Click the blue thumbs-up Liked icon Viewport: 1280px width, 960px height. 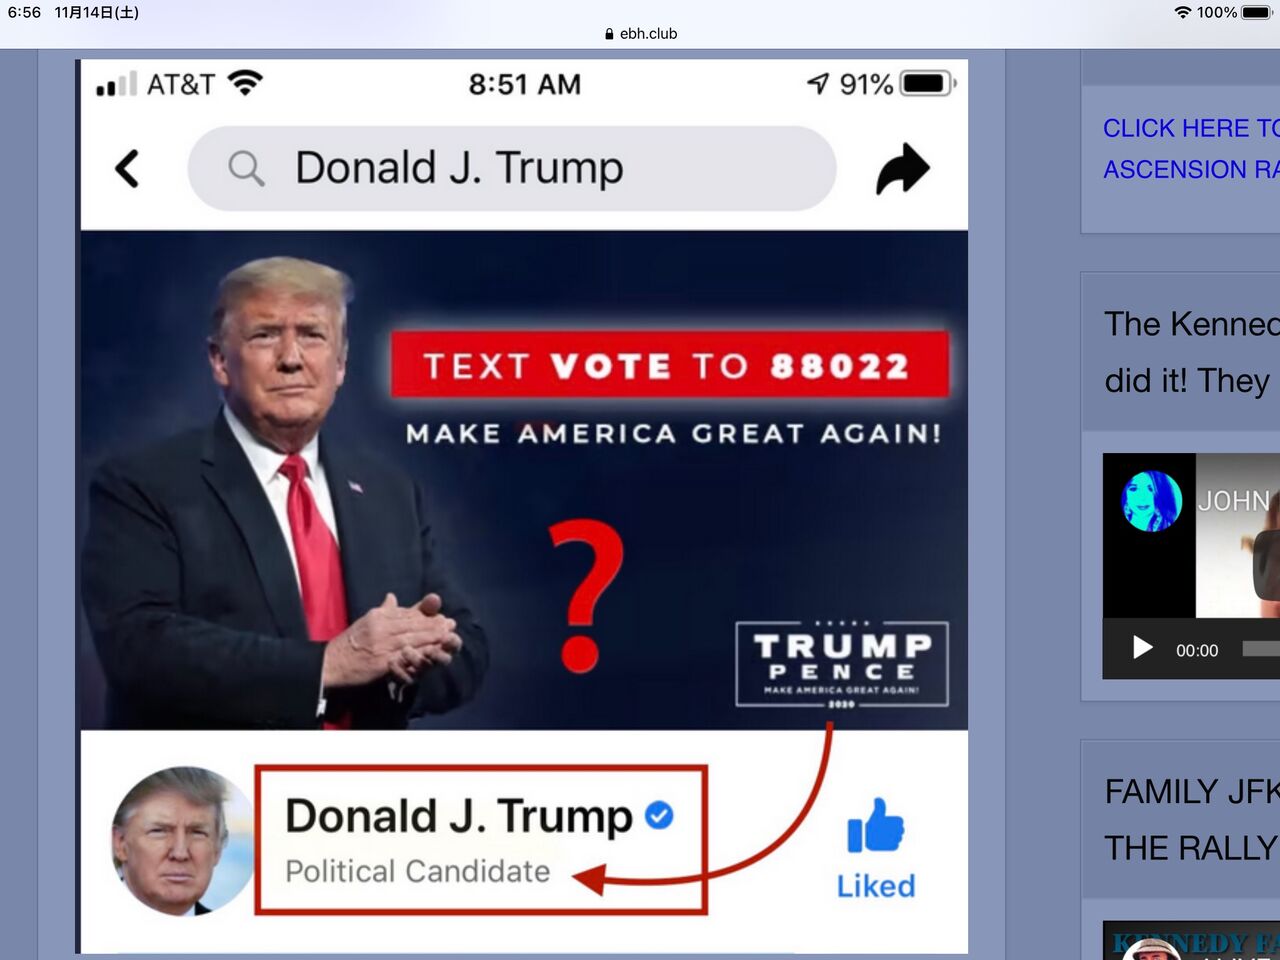pyautogui.click(x=876, y=826)
